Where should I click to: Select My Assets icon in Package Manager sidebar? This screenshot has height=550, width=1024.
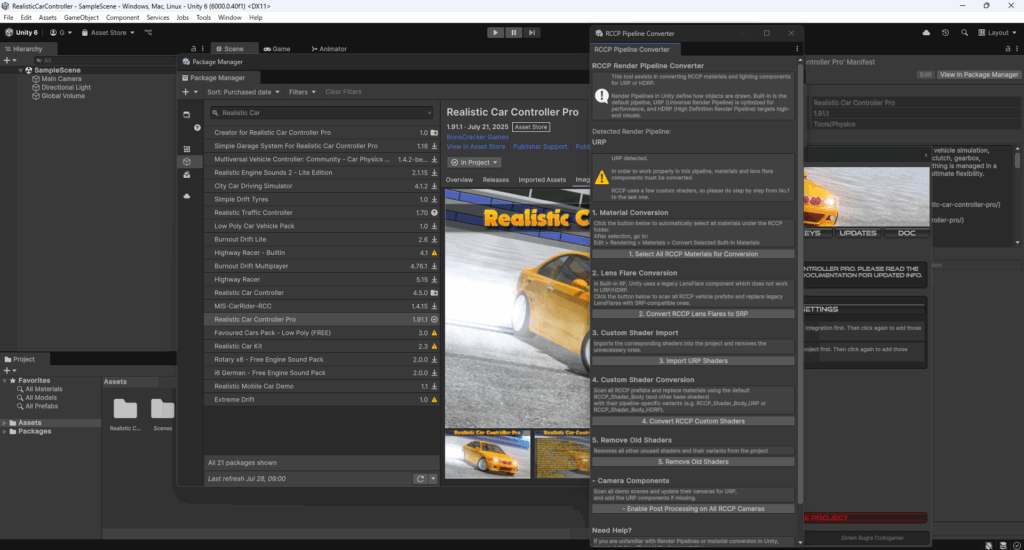coord(185,161)
